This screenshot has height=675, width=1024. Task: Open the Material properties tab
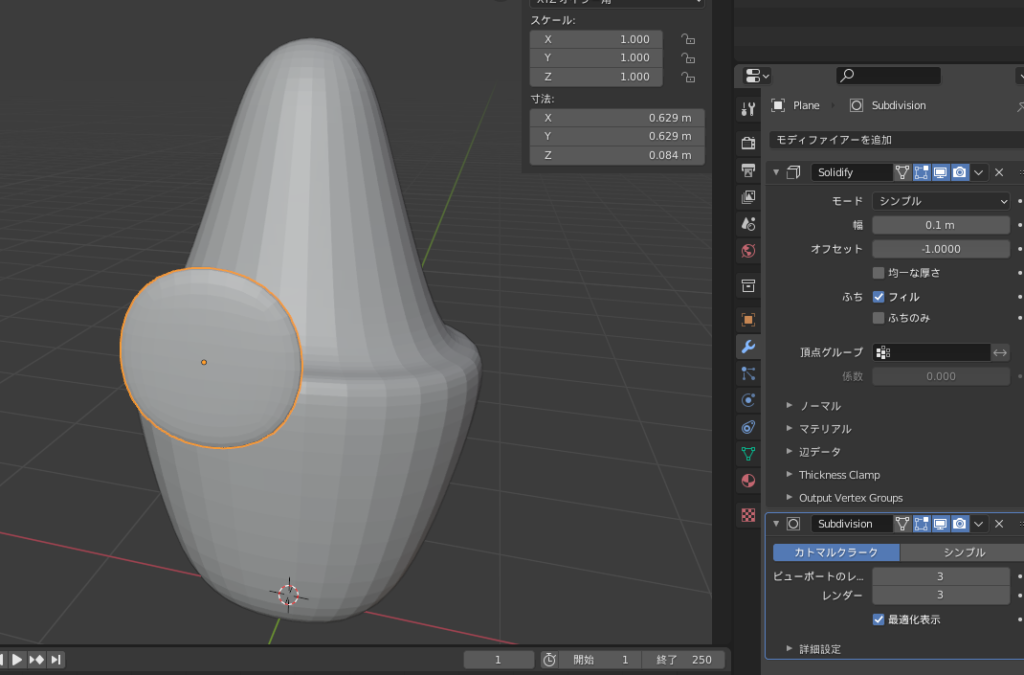(748, 481)
